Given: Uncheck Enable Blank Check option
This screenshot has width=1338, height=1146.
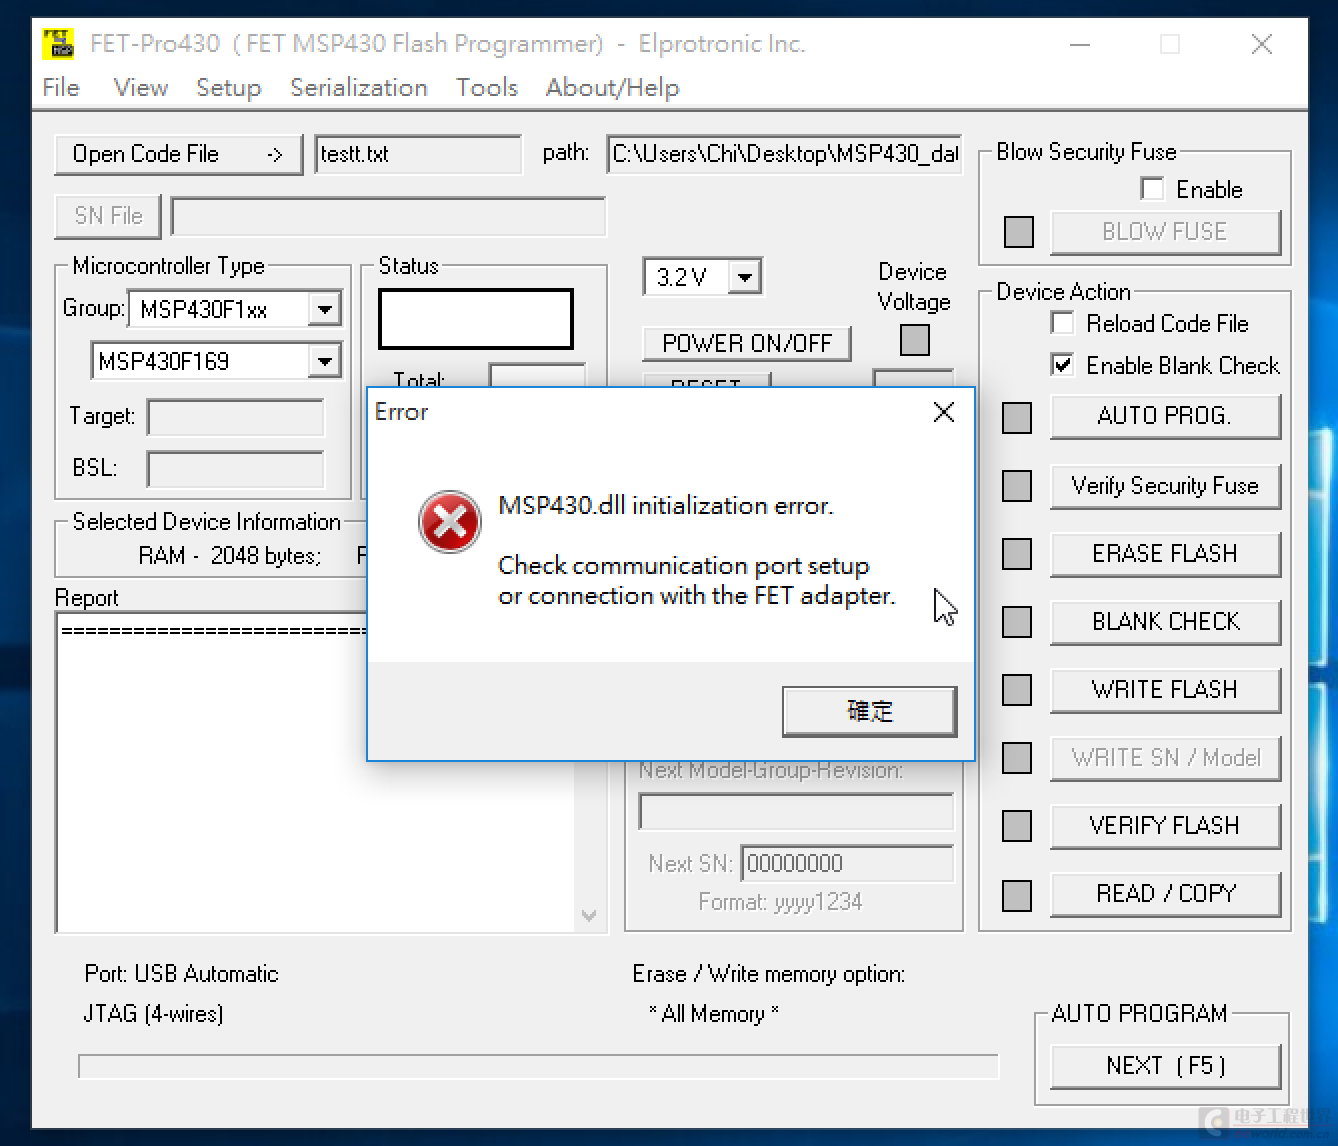Looking at the screenshot, I should pyautogui.click(x=1062, y=365).
